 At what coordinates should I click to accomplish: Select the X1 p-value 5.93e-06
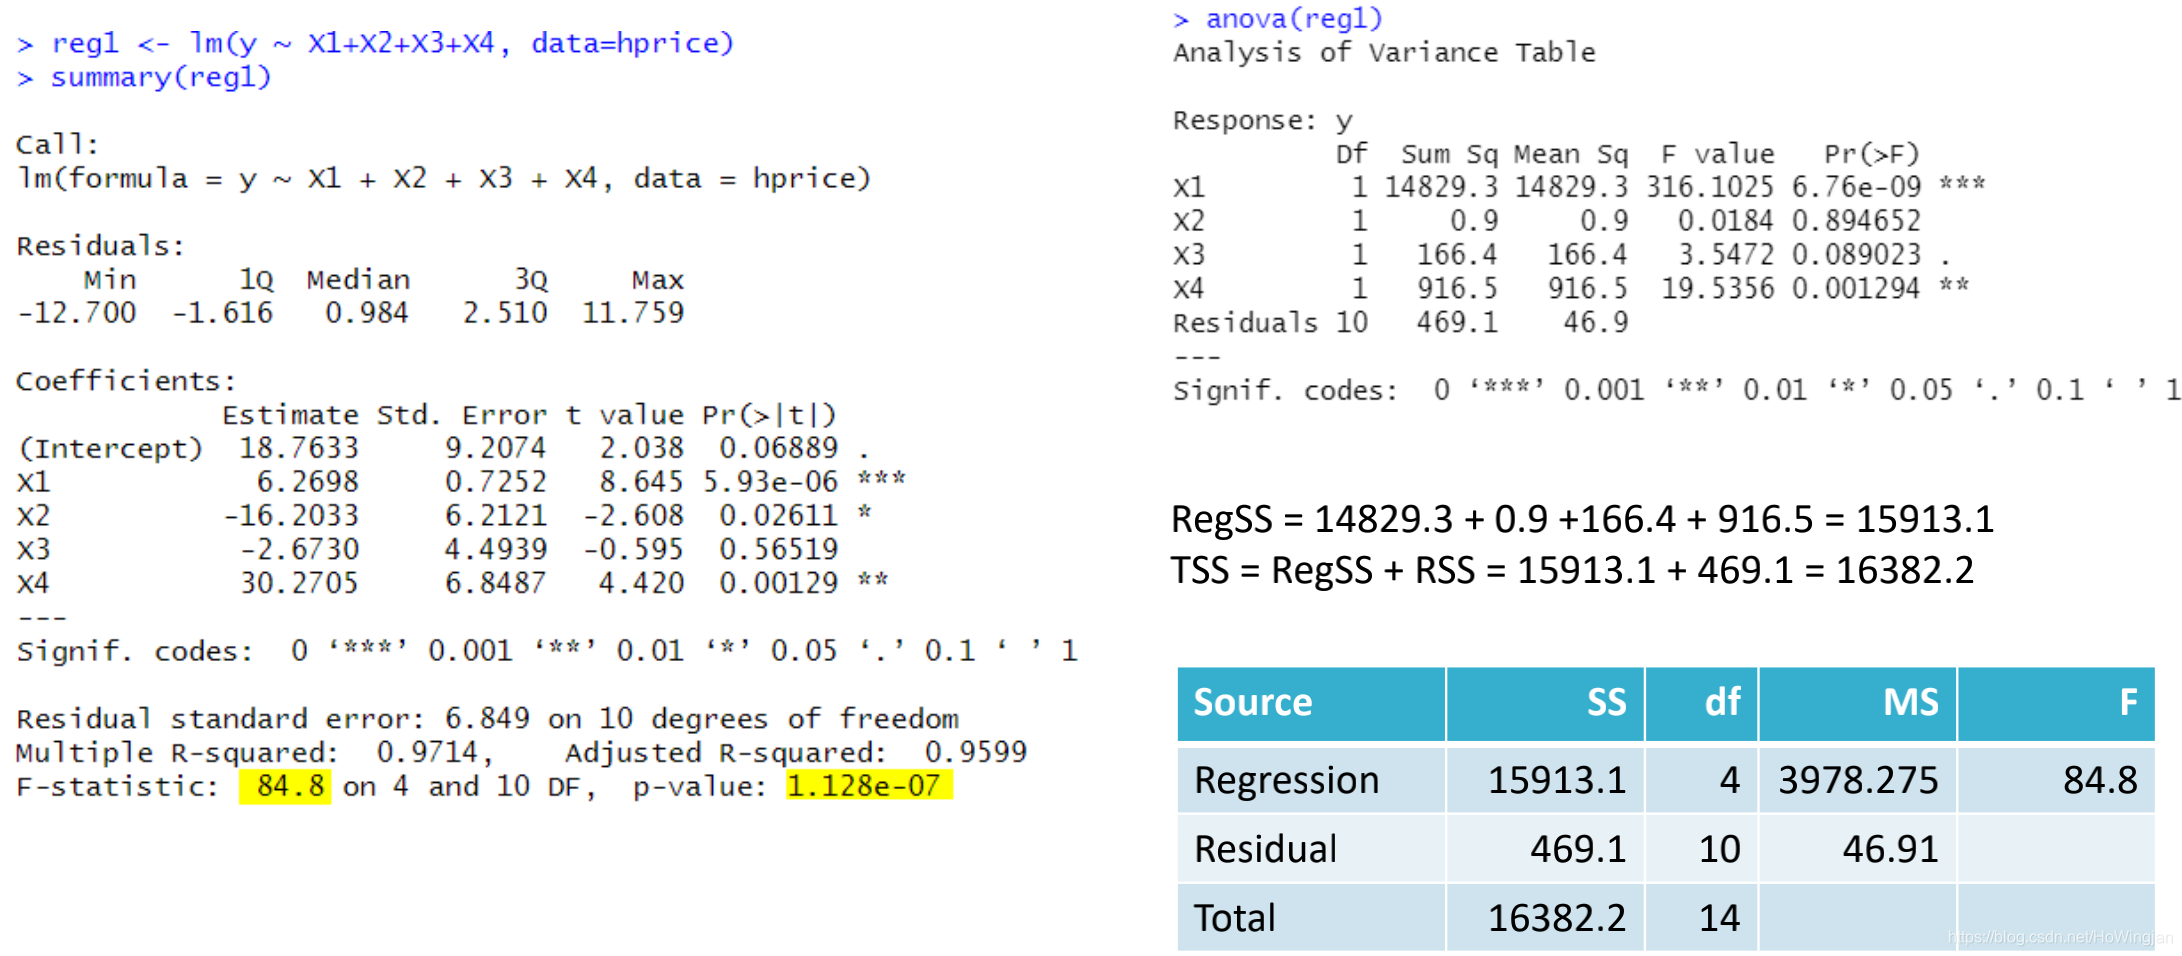[770, 481]
